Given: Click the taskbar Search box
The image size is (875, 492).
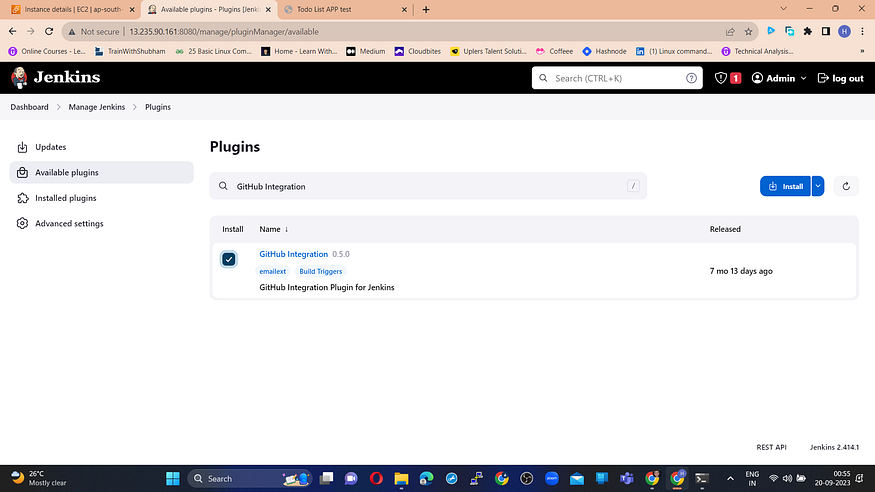Looking at the screenshot, I should coord(249,479).
